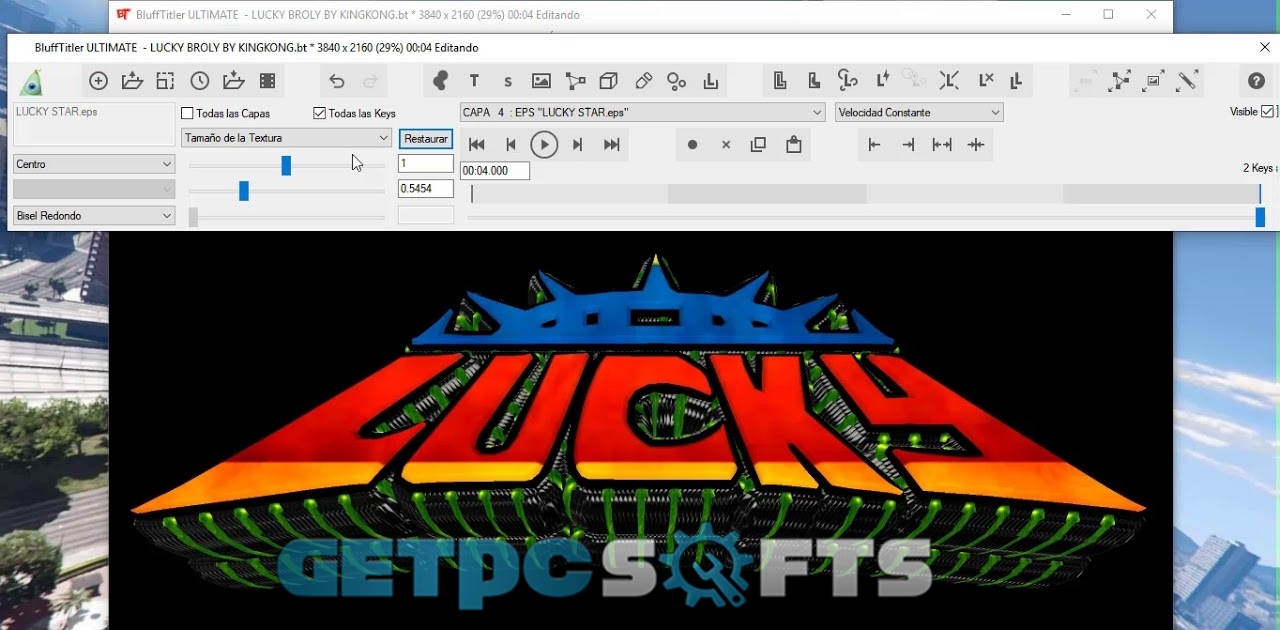Image resolution: width=1280 pixels, height=630 pixels.
Task: Add a text layer with the T icon
Action: 474,82
